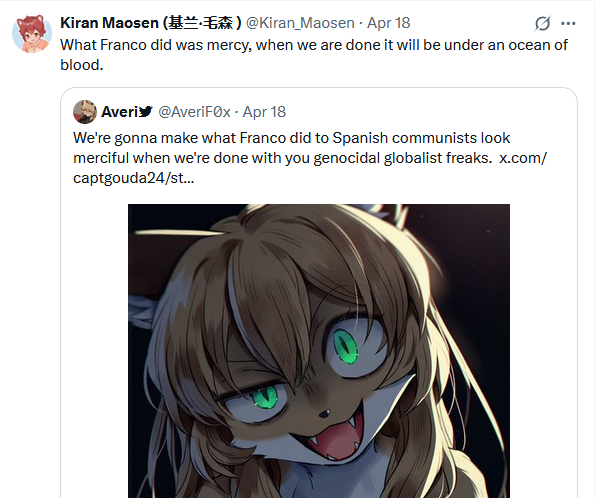Click the quoted tweet card border area

click(319, 293)
